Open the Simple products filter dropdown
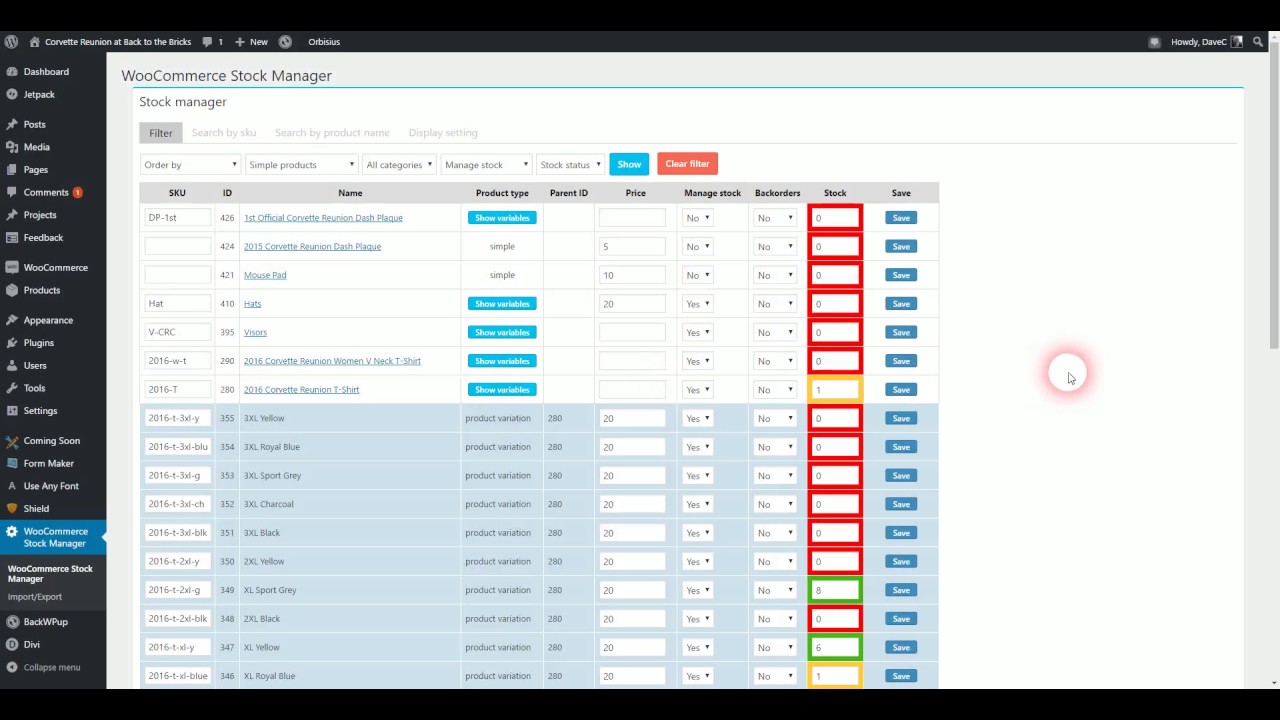Viewport: 1280px width, 720px height. click(x=301, y=165)
